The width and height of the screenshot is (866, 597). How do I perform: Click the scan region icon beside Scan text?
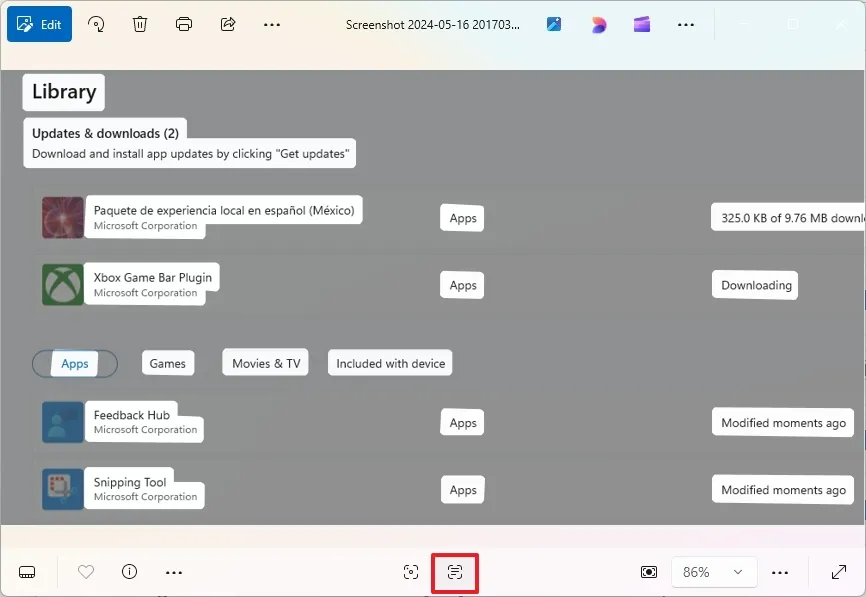(x=411, y=572)
